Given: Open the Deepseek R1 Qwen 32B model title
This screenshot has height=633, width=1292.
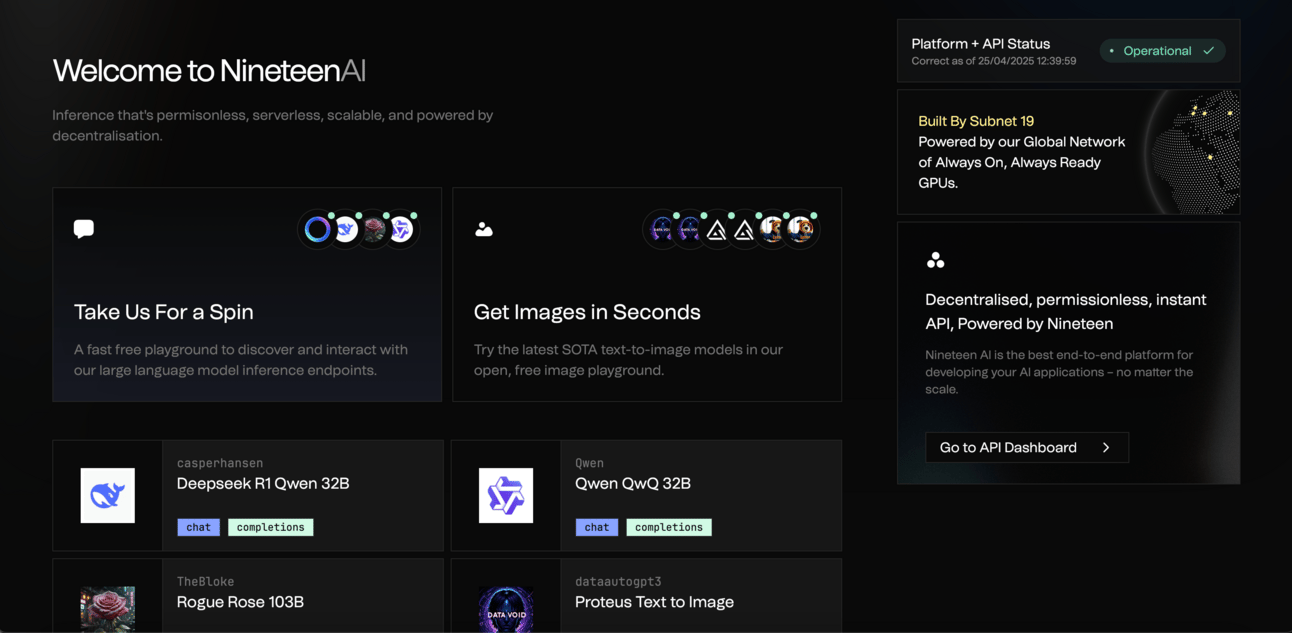Looking at the screenshot, I should click(263, 483).
